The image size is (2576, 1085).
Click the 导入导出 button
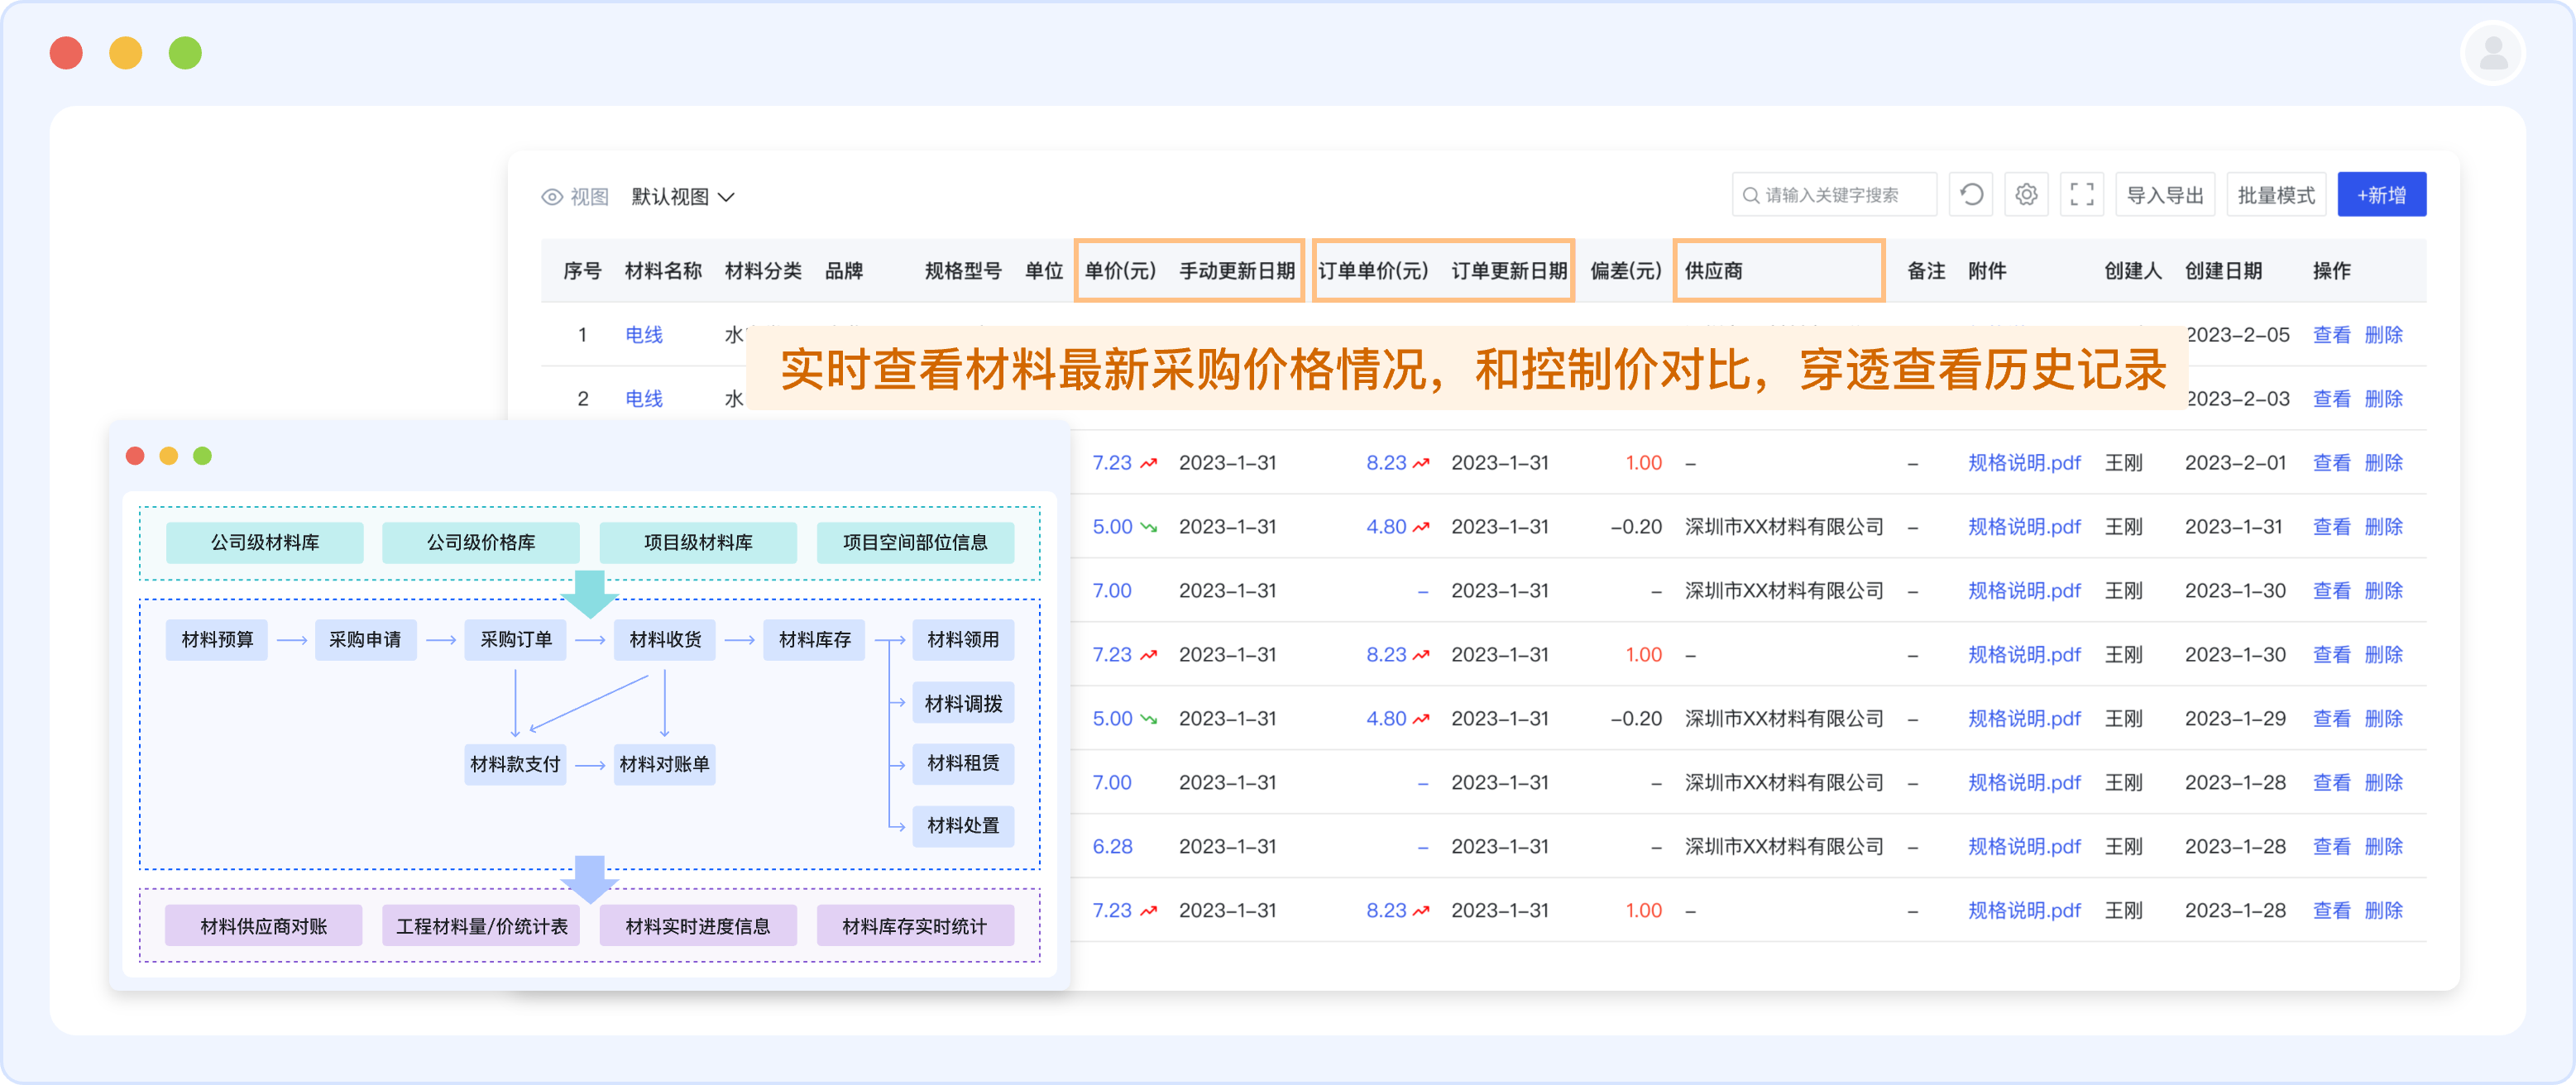2165,195
